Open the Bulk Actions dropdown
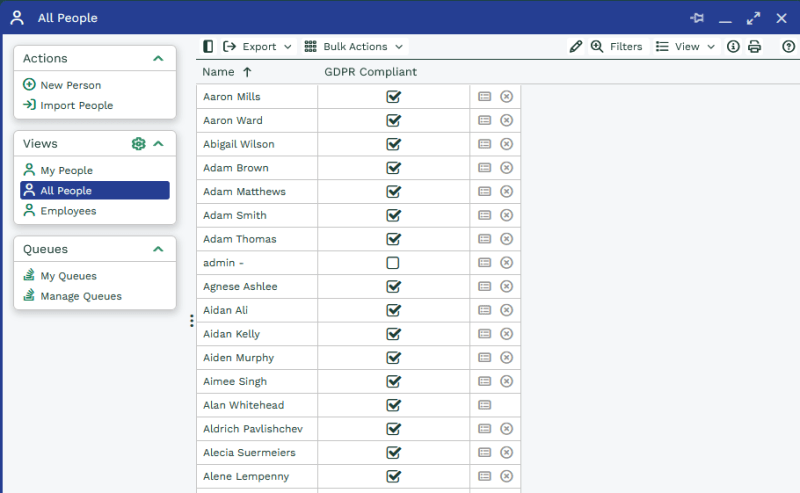The height and width of the screenshot is (493, 800). coord(353,47)
